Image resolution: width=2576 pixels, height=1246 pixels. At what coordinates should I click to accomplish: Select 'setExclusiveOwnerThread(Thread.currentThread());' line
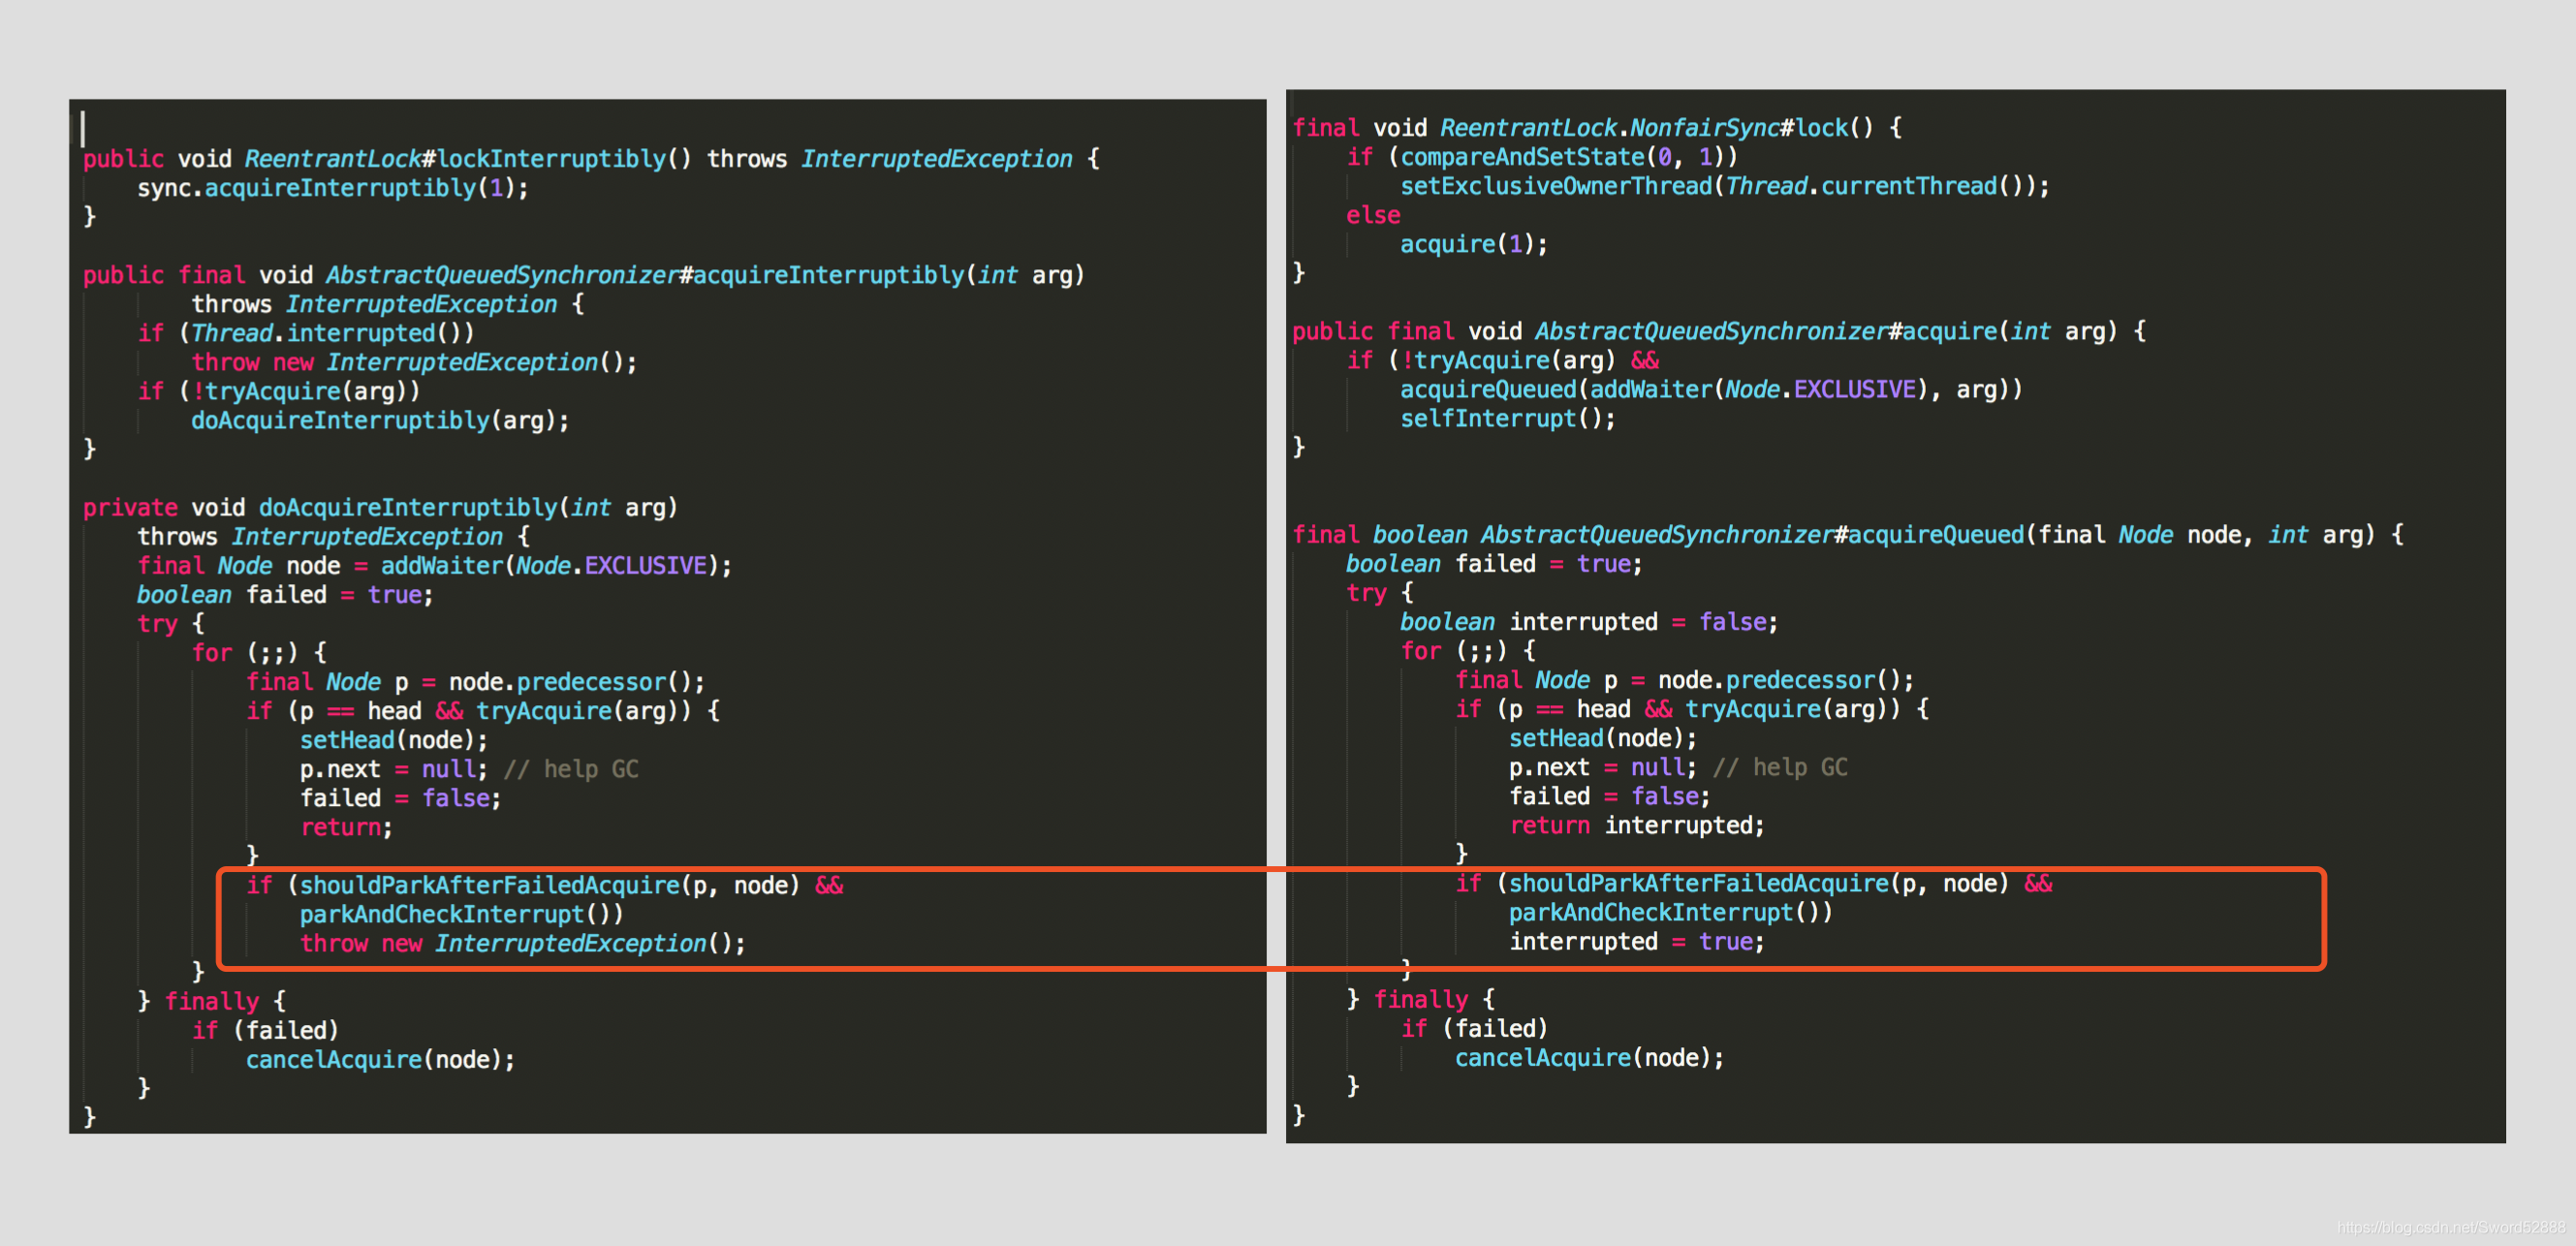[x=1724, y=186]
